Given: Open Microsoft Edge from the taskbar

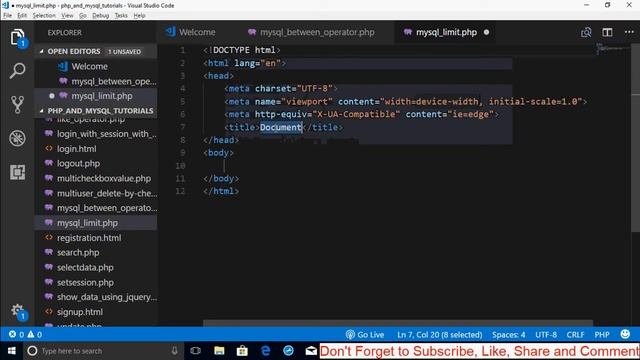Looking at the screenshot, I should (265, 351).
